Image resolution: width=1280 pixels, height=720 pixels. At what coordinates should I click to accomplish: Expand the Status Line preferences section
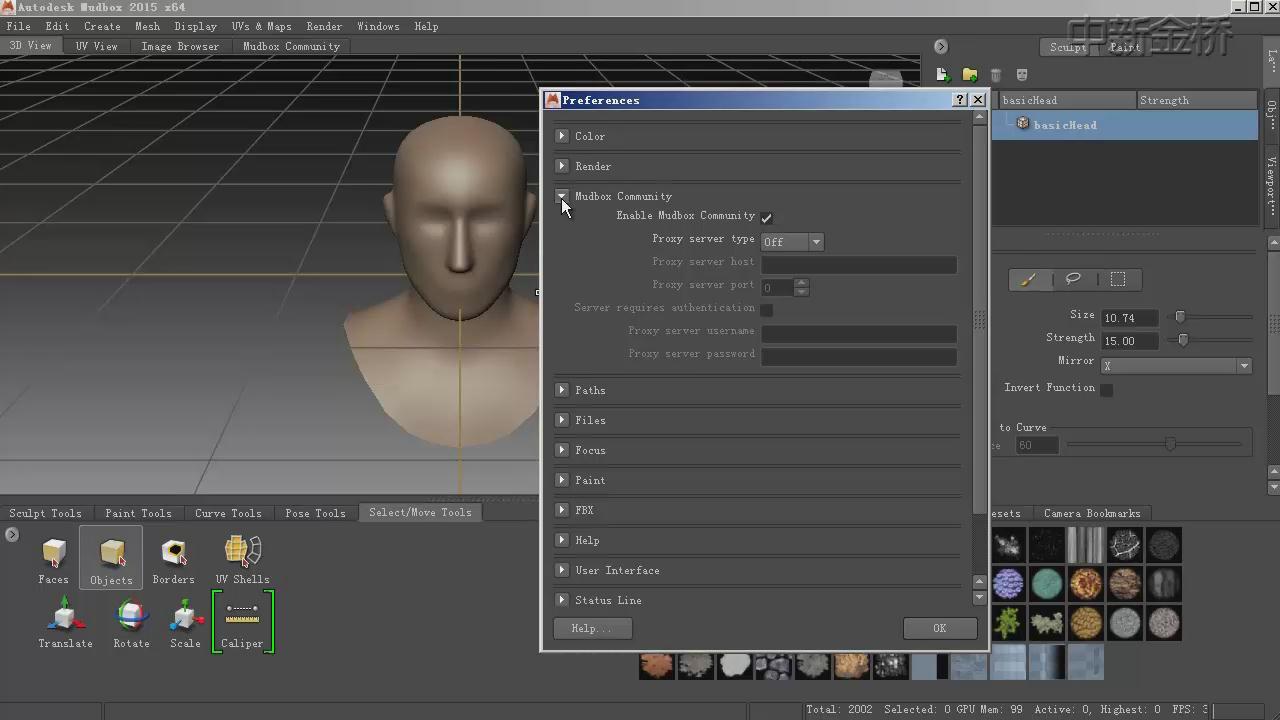click(562, 600)
